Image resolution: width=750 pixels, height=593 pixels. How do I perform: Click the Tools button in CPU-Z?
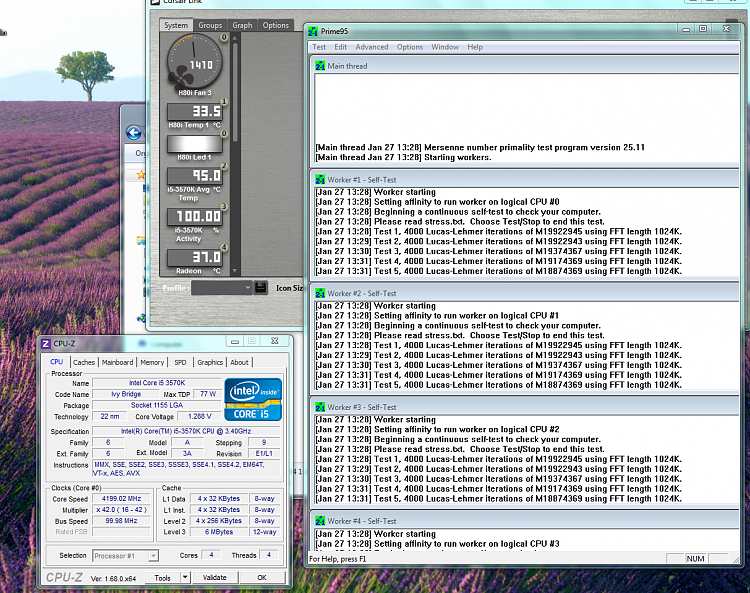[x=163, y=577]
